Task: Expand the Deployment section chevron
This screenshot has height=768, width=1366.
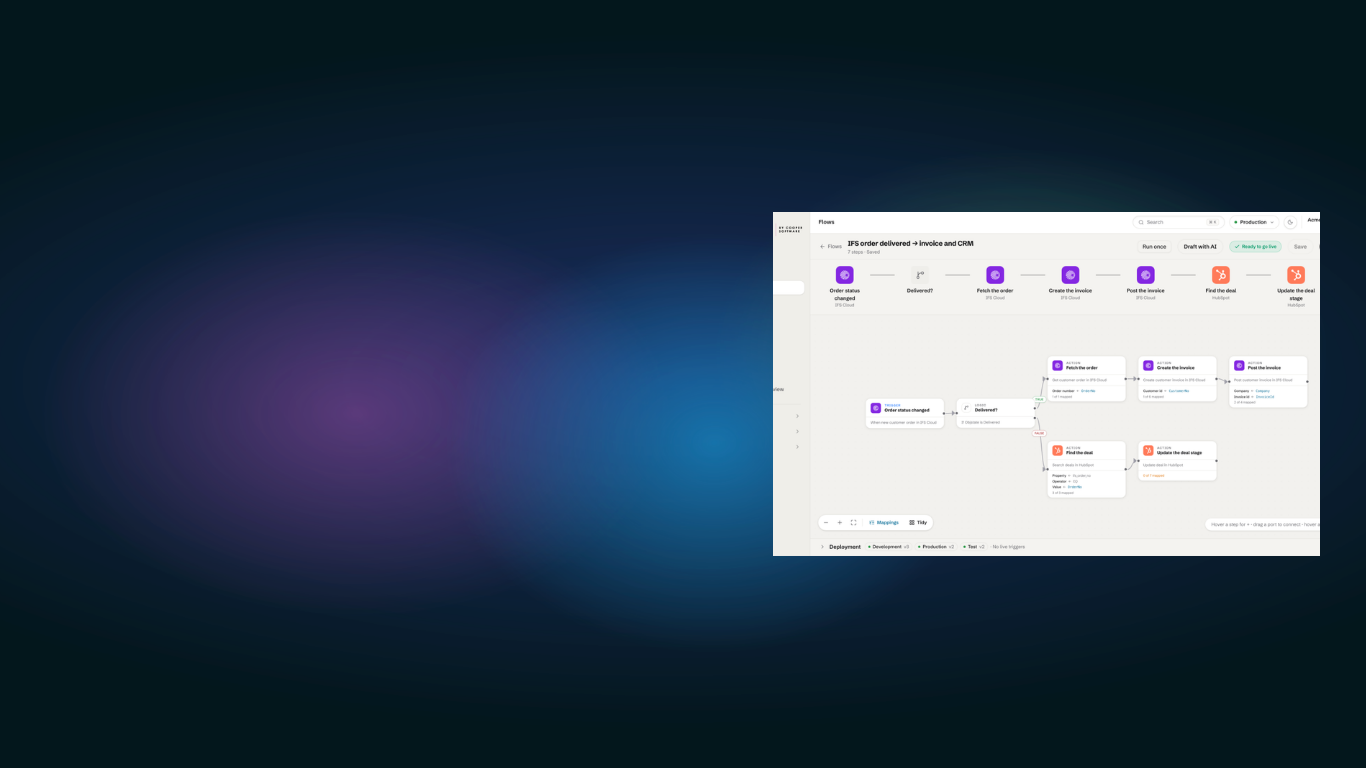Action: 822,547
